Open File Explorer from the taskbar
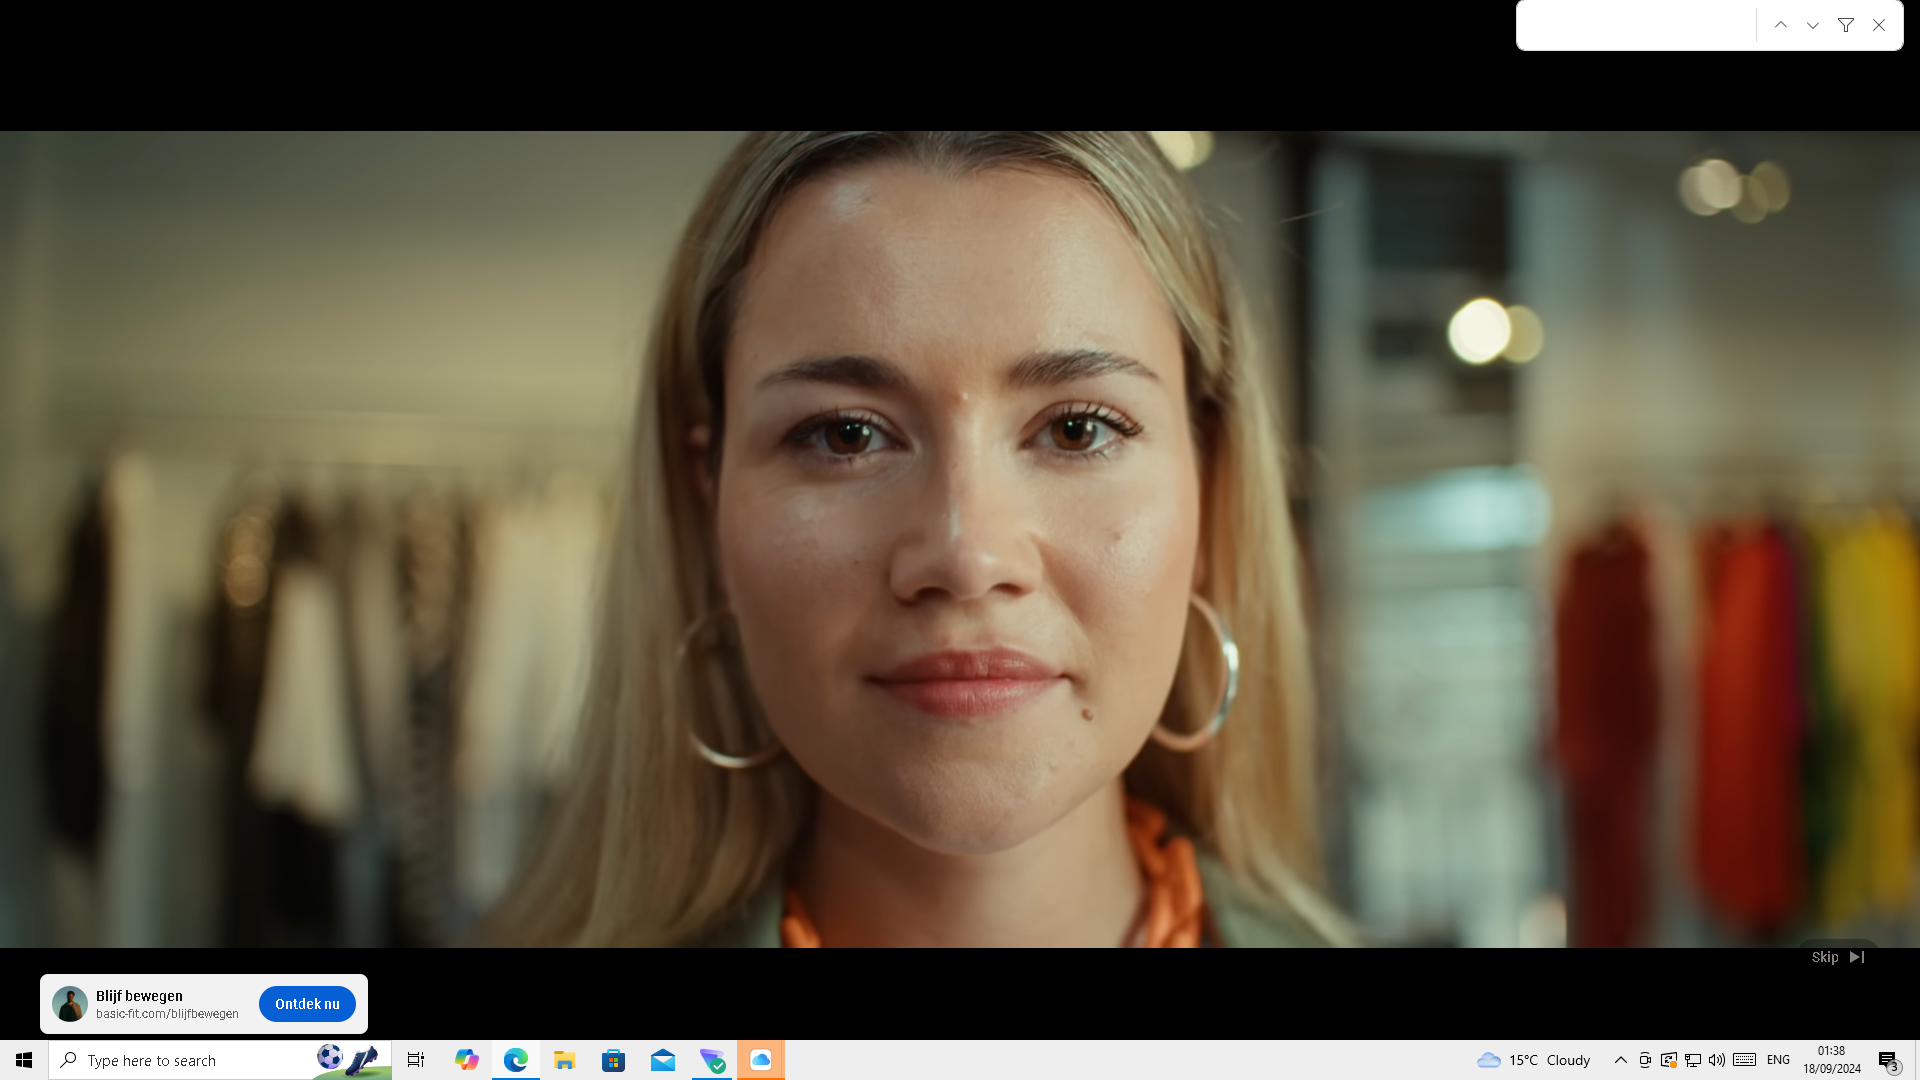This screenshot has width=1920, height=1080. pos(565,1060)
